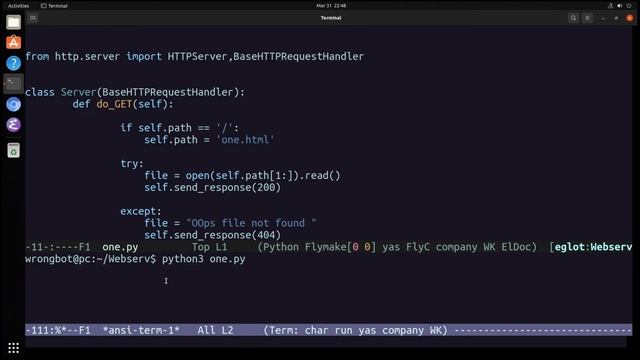This screenshot has width=640, height=360.
Task: Open the clock showing Mar 31 22:48
Action: pyautogui.click(x=331, y=6)
